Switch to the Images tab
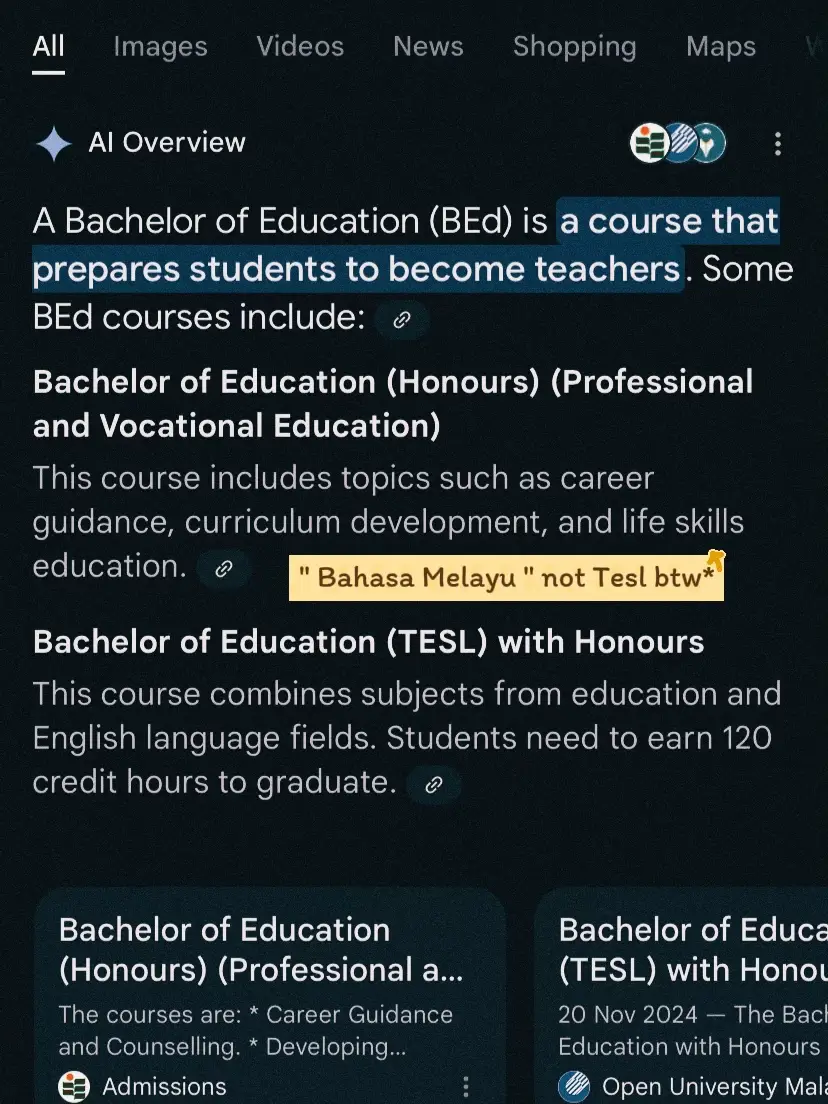The height and width of the screenshot is (1104, 828). click(161, 46)
